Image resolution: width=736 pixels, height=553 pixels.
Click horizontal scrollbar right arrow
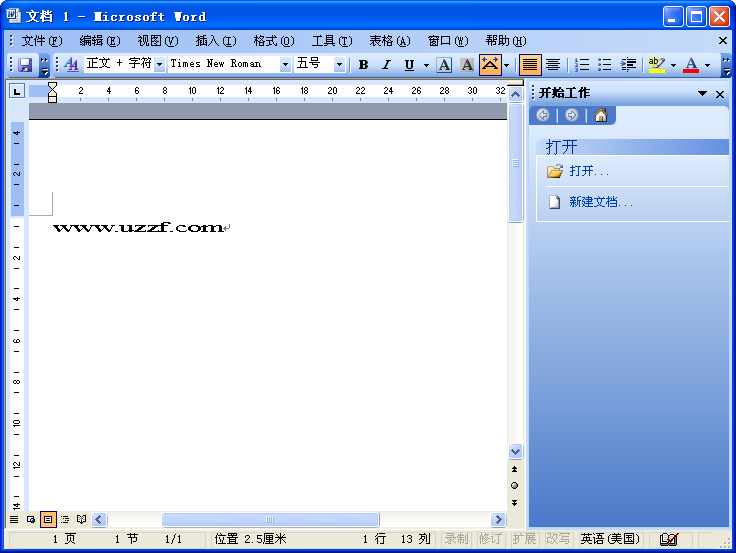click(498, 520)
